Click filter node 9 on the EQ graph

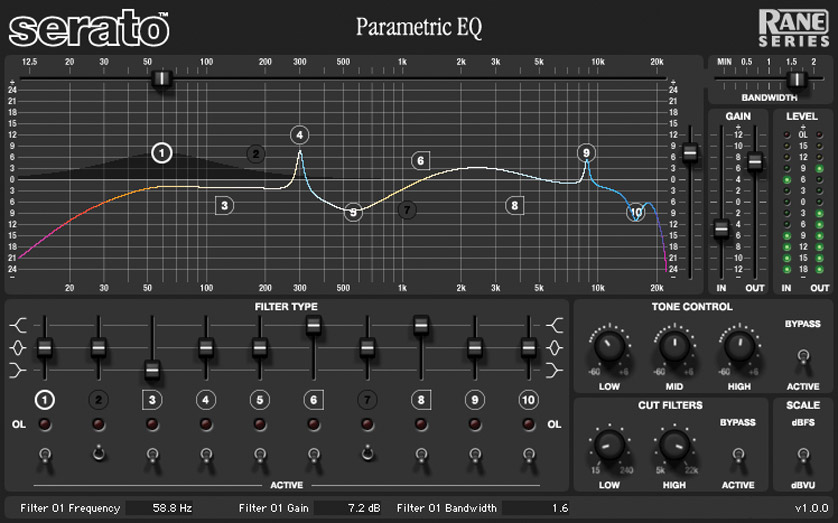point(586,152)
